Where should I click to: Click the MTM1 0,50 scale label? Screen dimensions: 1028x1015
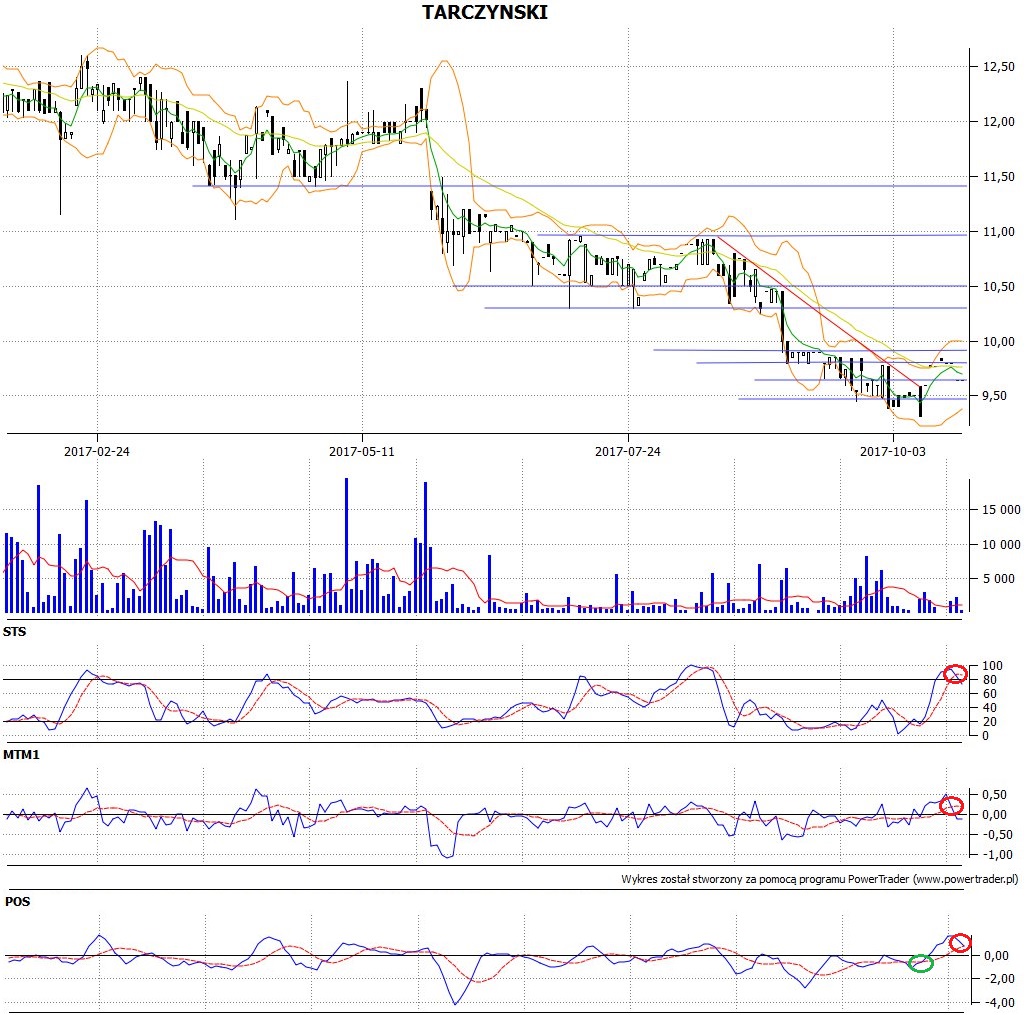(x=994, y=795)
